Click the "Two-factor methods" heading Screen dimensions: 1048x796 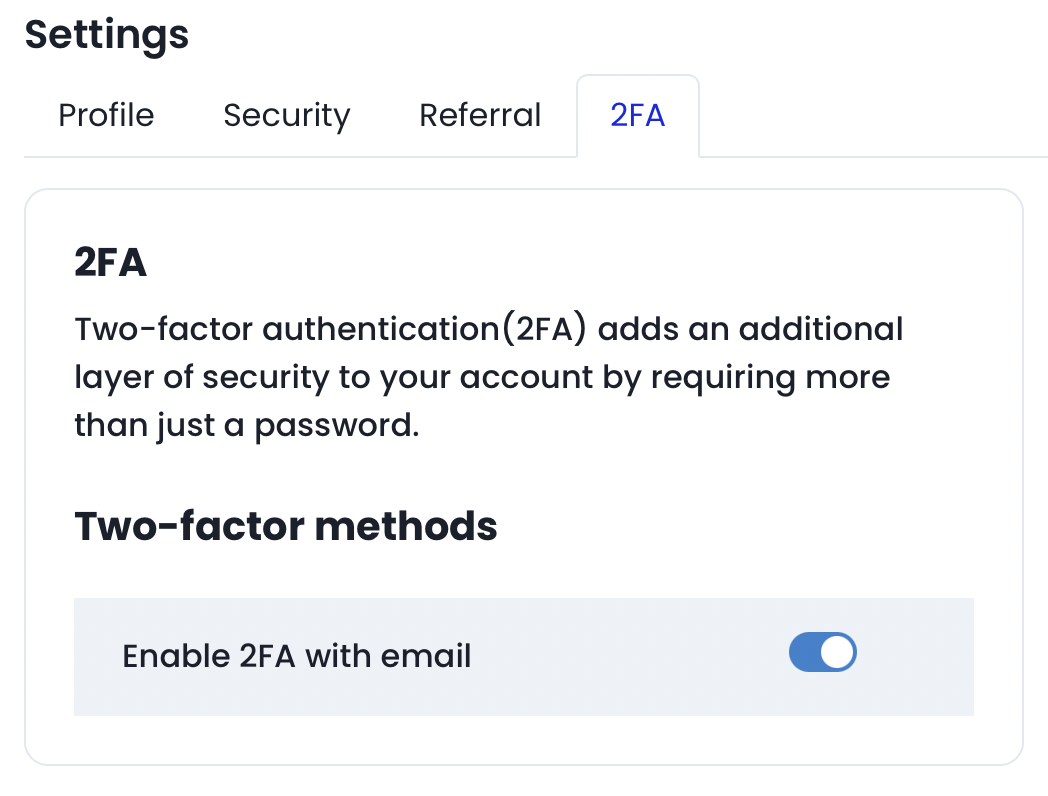[285, 525]
